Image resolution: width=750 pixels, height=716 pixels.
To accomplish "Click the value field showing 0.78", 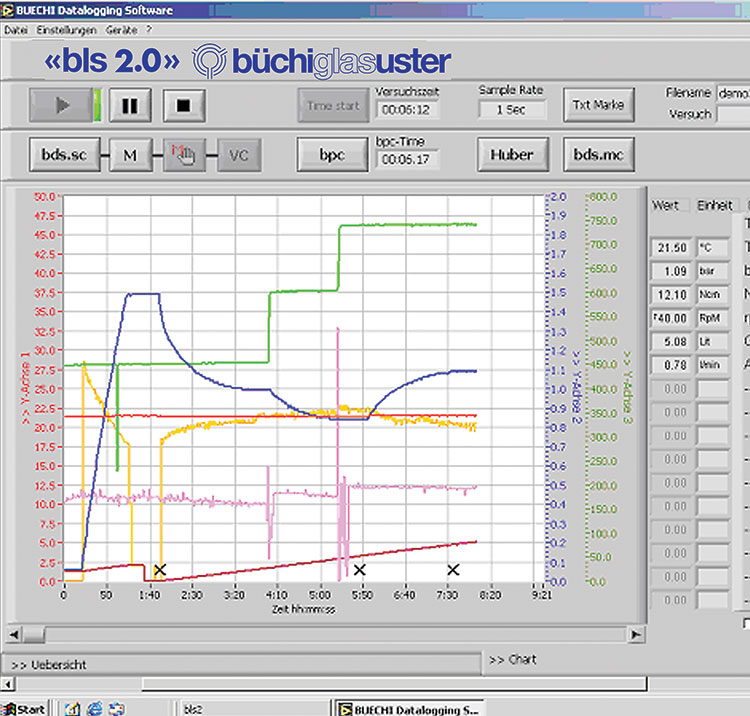I will [x=671, y=365].
